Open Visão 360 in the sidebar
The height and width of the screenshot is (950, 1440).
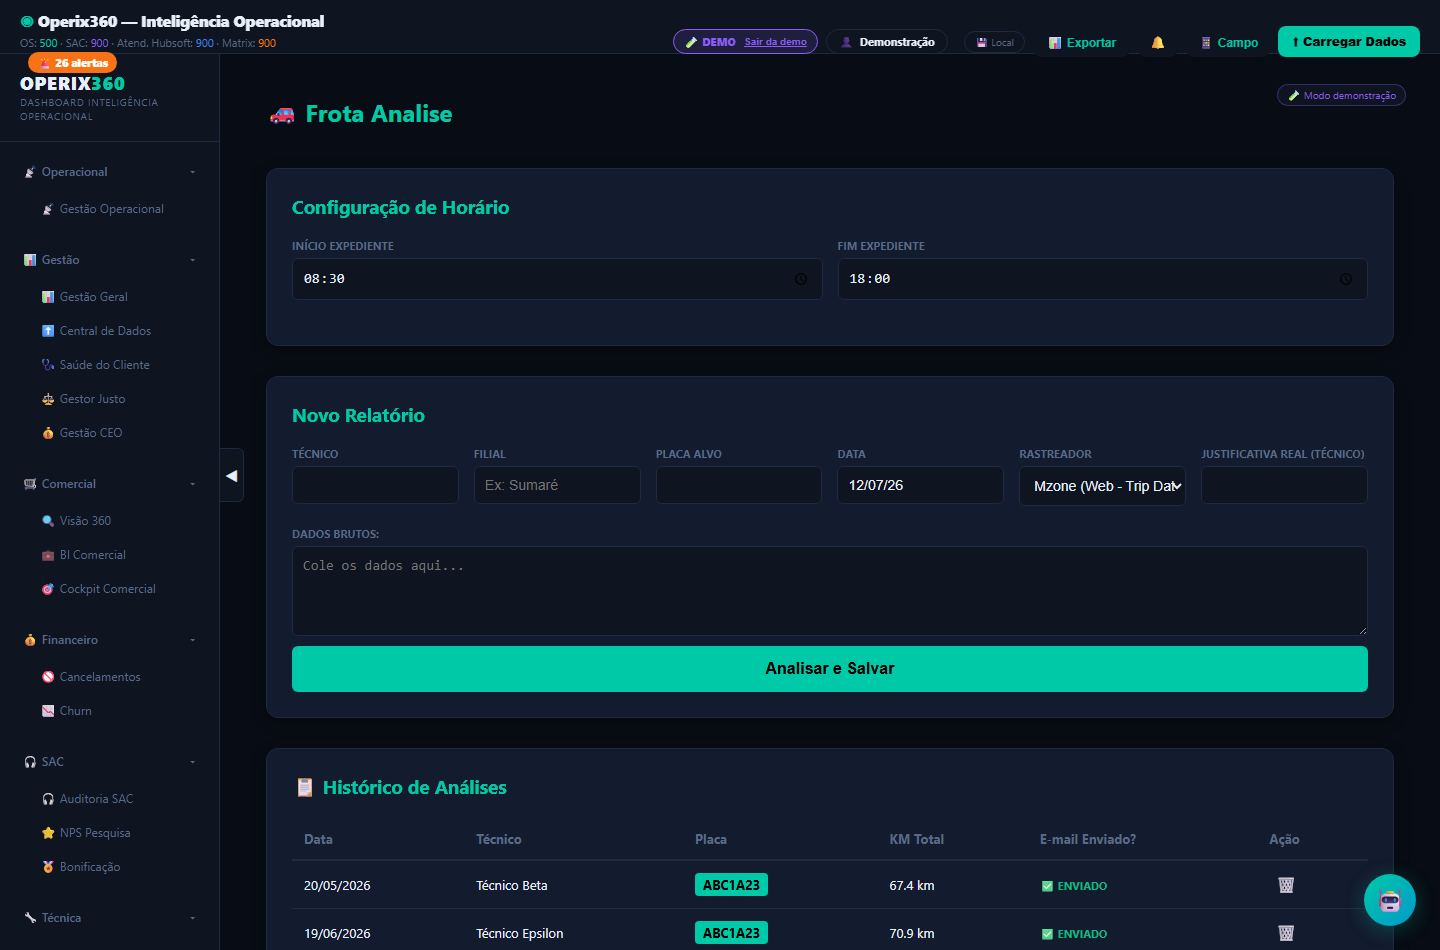(x=85, y=521)
